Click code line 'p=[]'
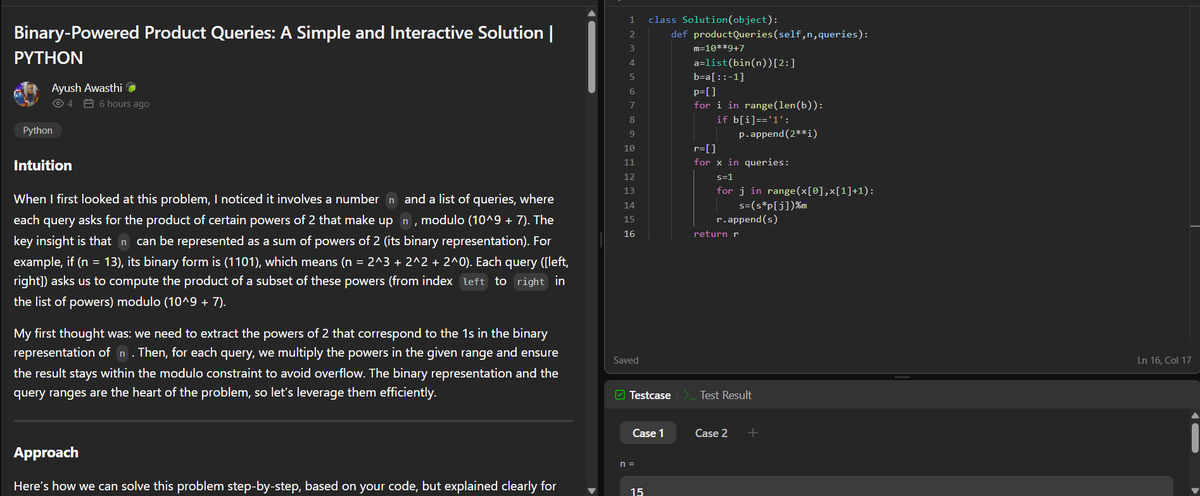Viewport: 1200px width, 496px height. point(704,91)
